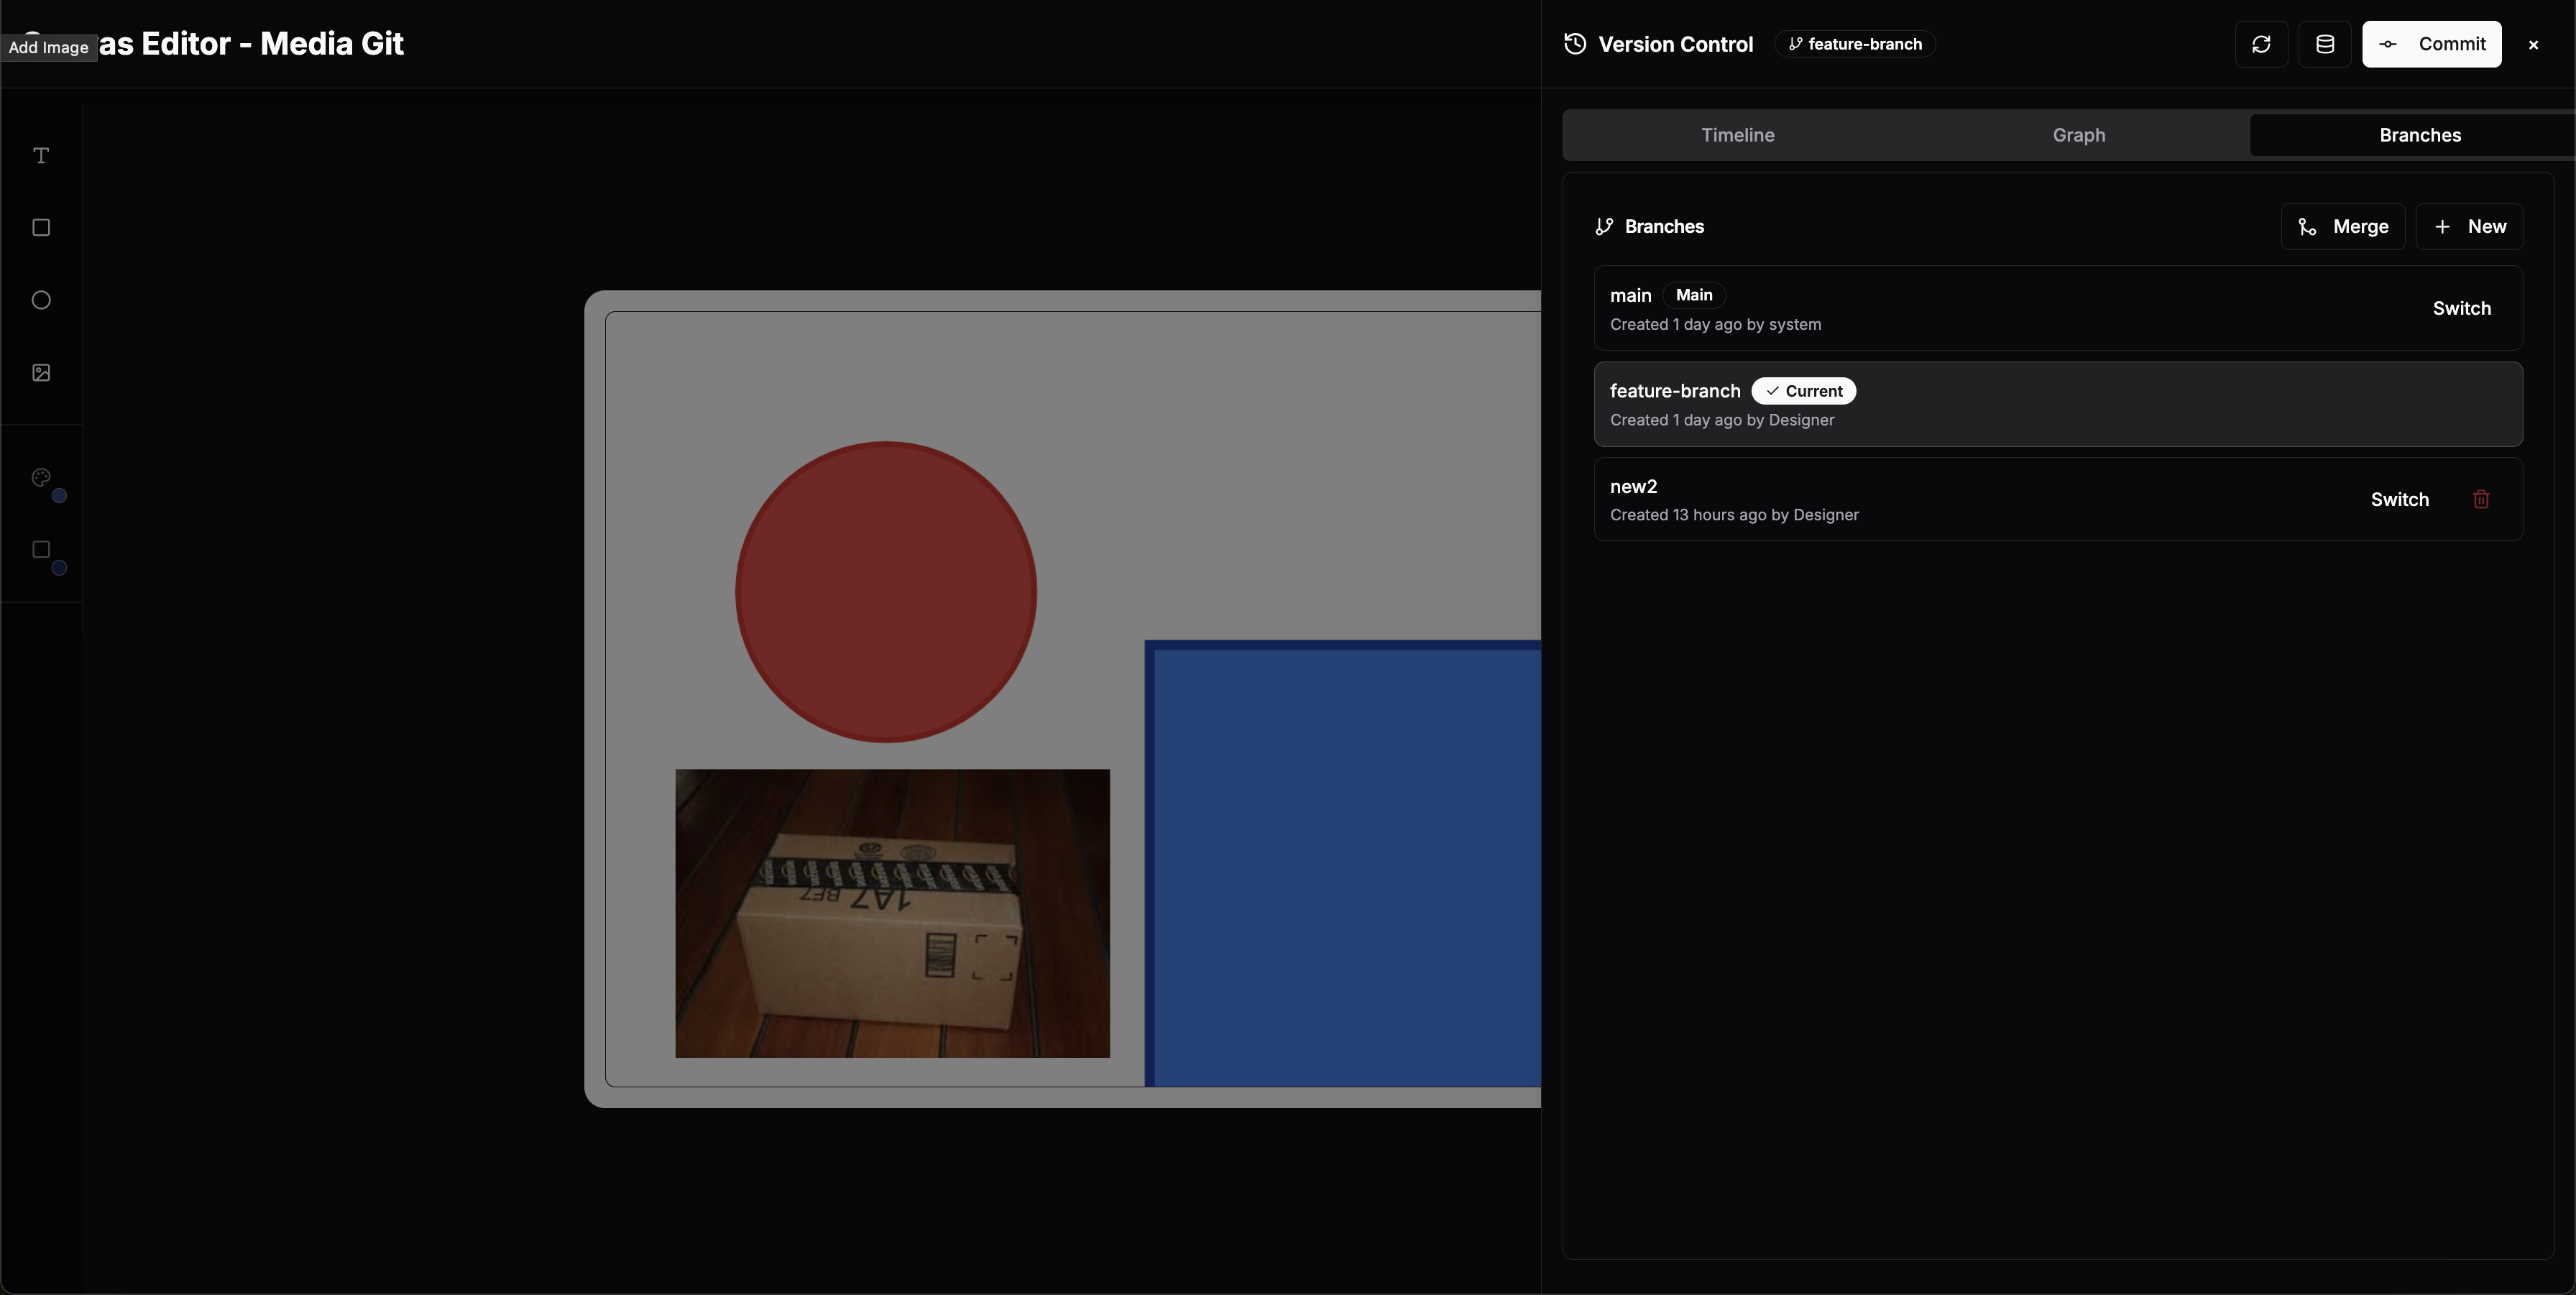Open the fill color palette tool
The height and width of the screenshot is (1295, 2576).
[41, 478]
